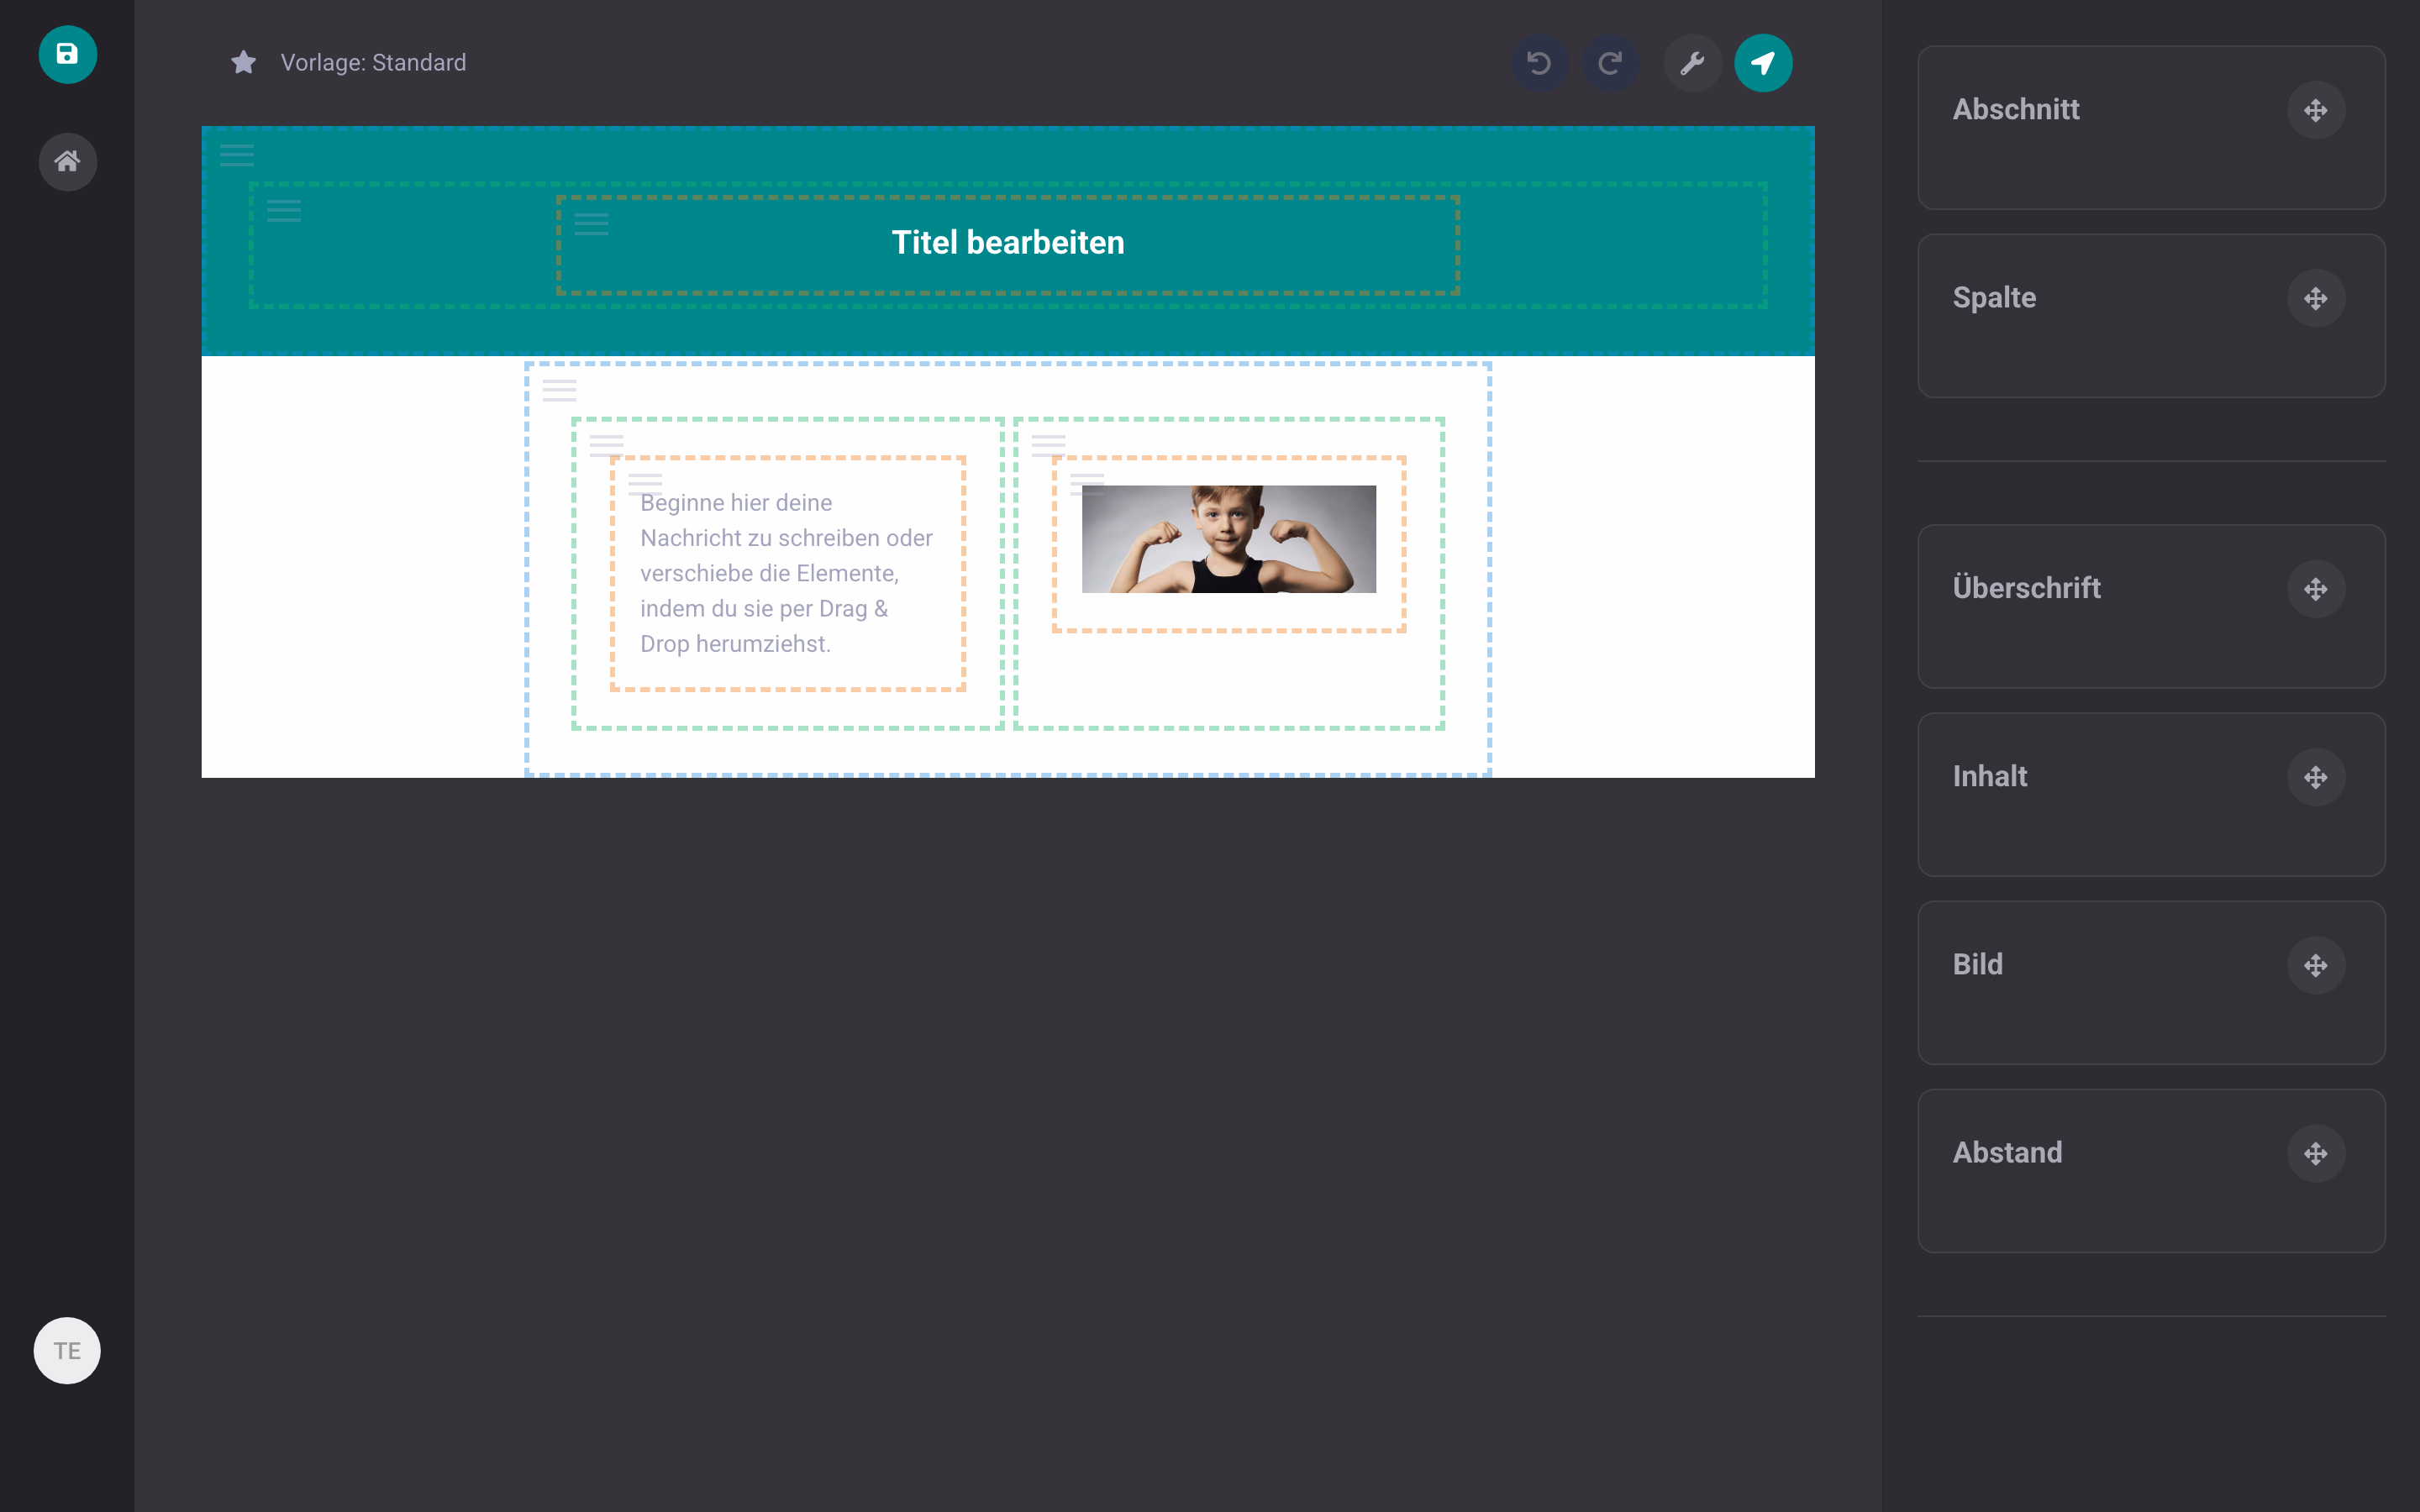Screen dimensions: 2420x1512
Task: Click the Beginne hier deine Nachricht text
Action: click(786, 573)
